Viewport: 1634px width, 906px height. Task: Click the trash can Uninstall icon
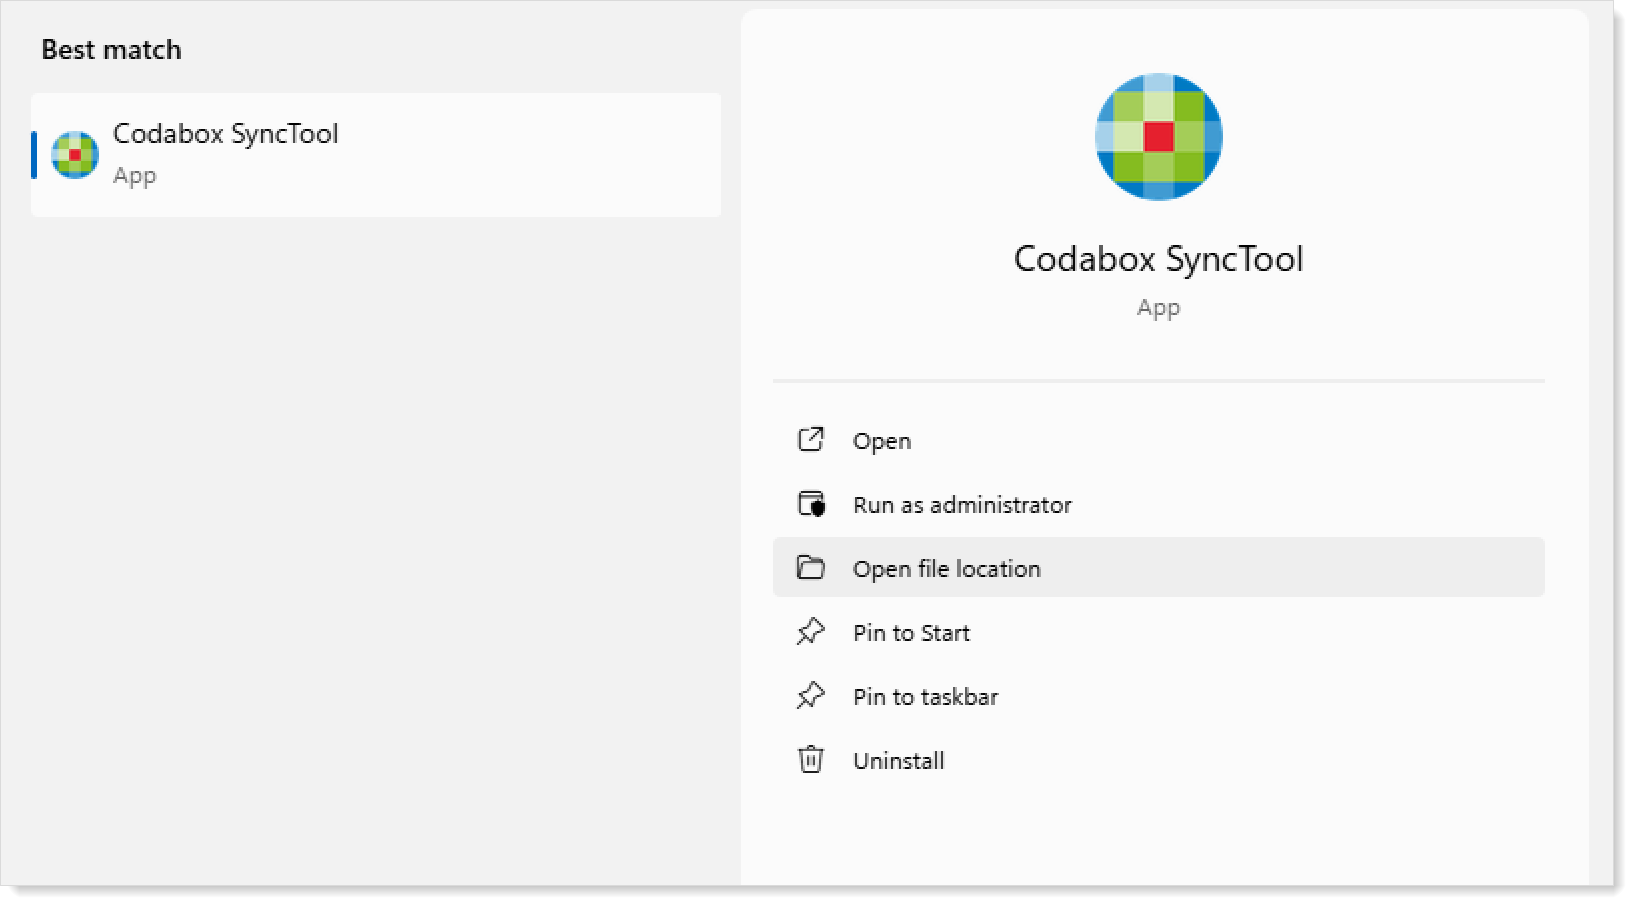[x=811, y=760]
